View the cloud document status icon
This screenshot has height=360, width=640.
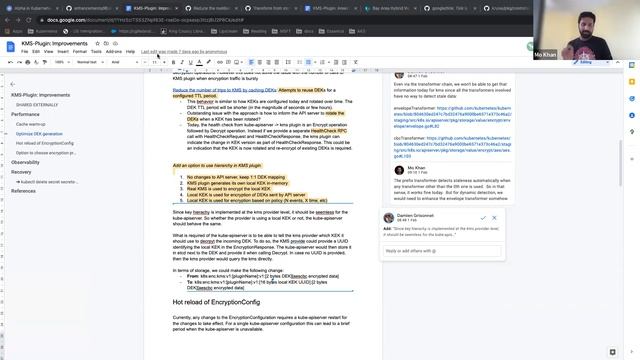point(115,43)
